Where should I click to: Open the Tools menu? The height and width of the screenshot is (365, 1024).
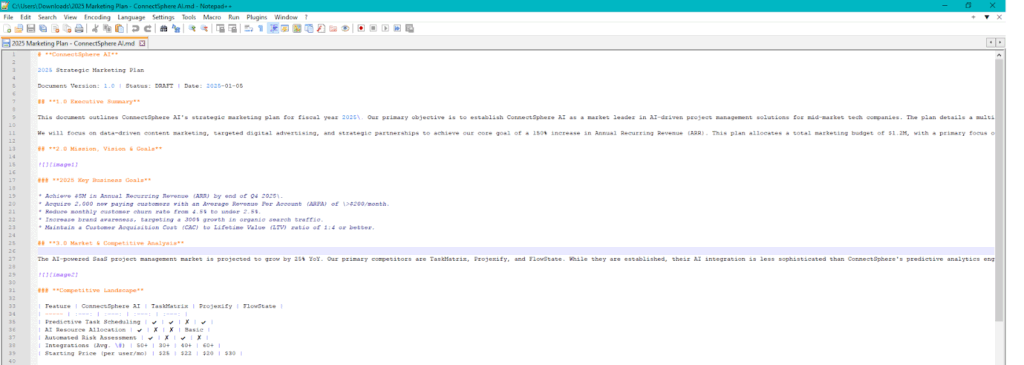[x=189, y=17]
